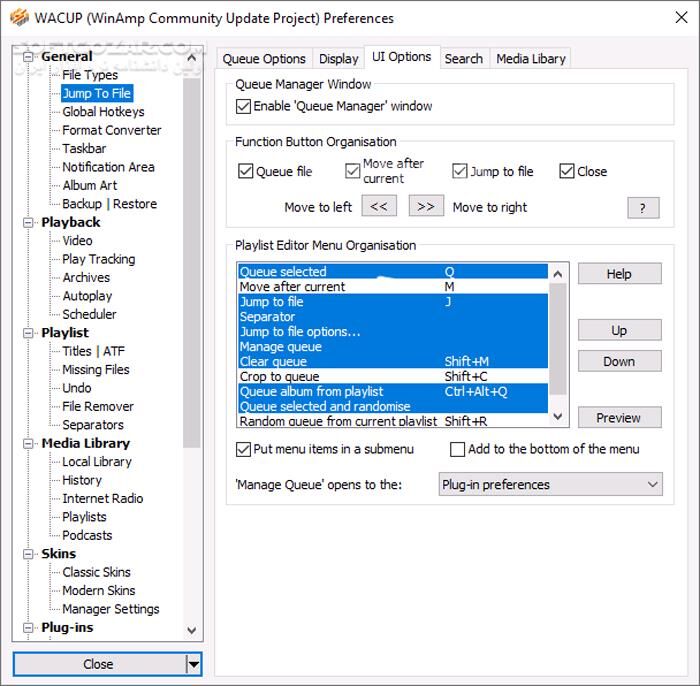Select Global Hotkeys in the tree
700x686 pixels.
coord(103,112)
